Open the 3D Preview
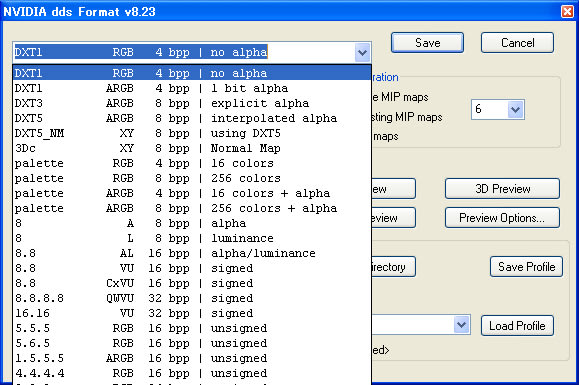The height and width of the screenshot is (385, 579). [x=502, y=189]
